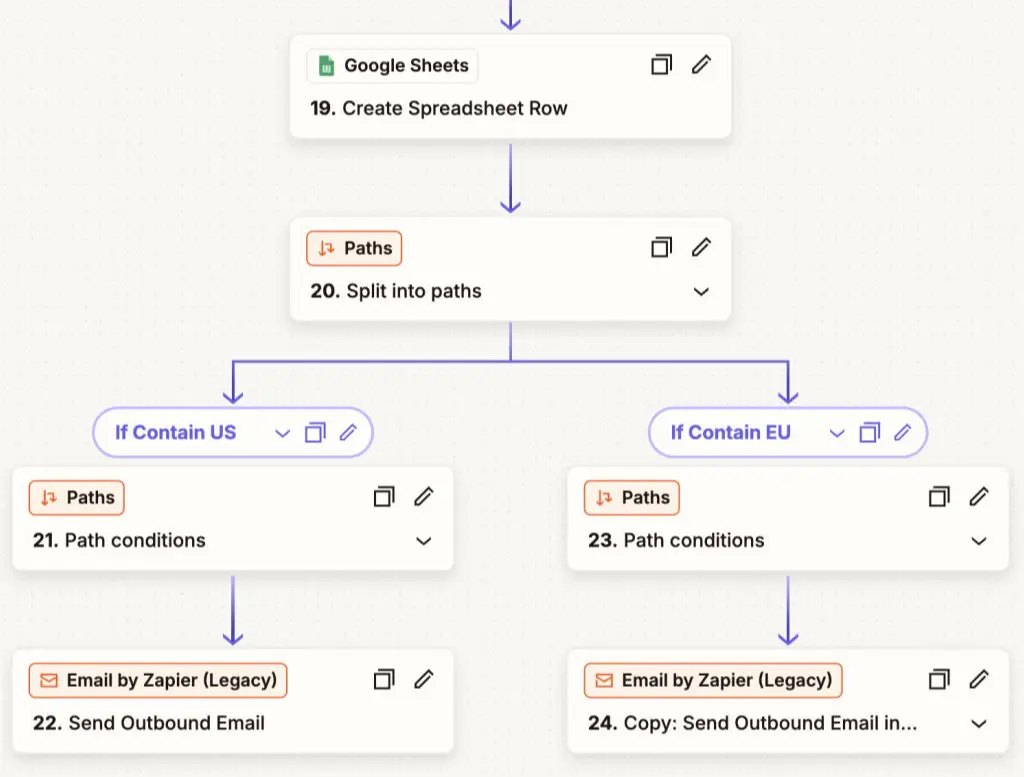This screenshot has height=777, width=1024.
Task: Click the edit pencil on Create Spreadsheet Row step
Action: click(702, 65)
